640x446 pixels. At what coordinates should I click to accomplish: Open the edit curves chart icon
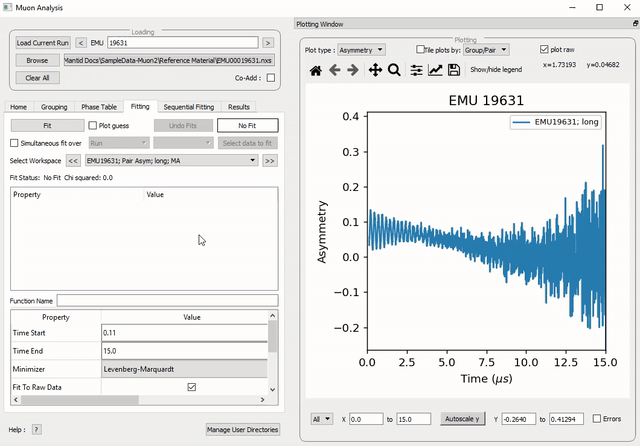coord(436,70)
